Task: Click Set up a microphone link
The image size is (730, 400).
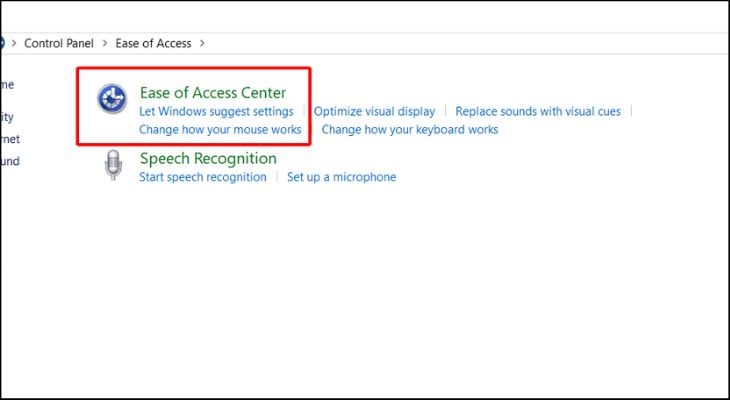Action: pos(341,177)
